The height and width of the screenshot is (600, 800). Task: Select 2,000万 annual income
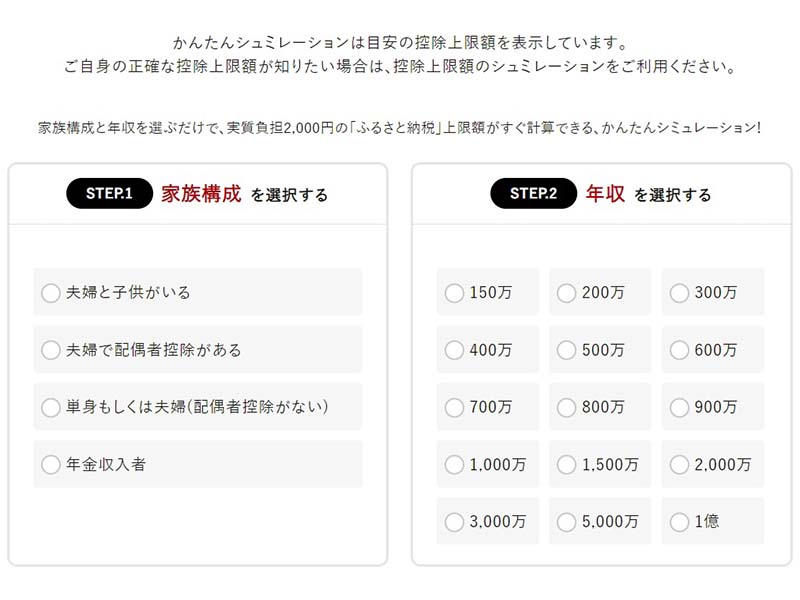[680, 464]
